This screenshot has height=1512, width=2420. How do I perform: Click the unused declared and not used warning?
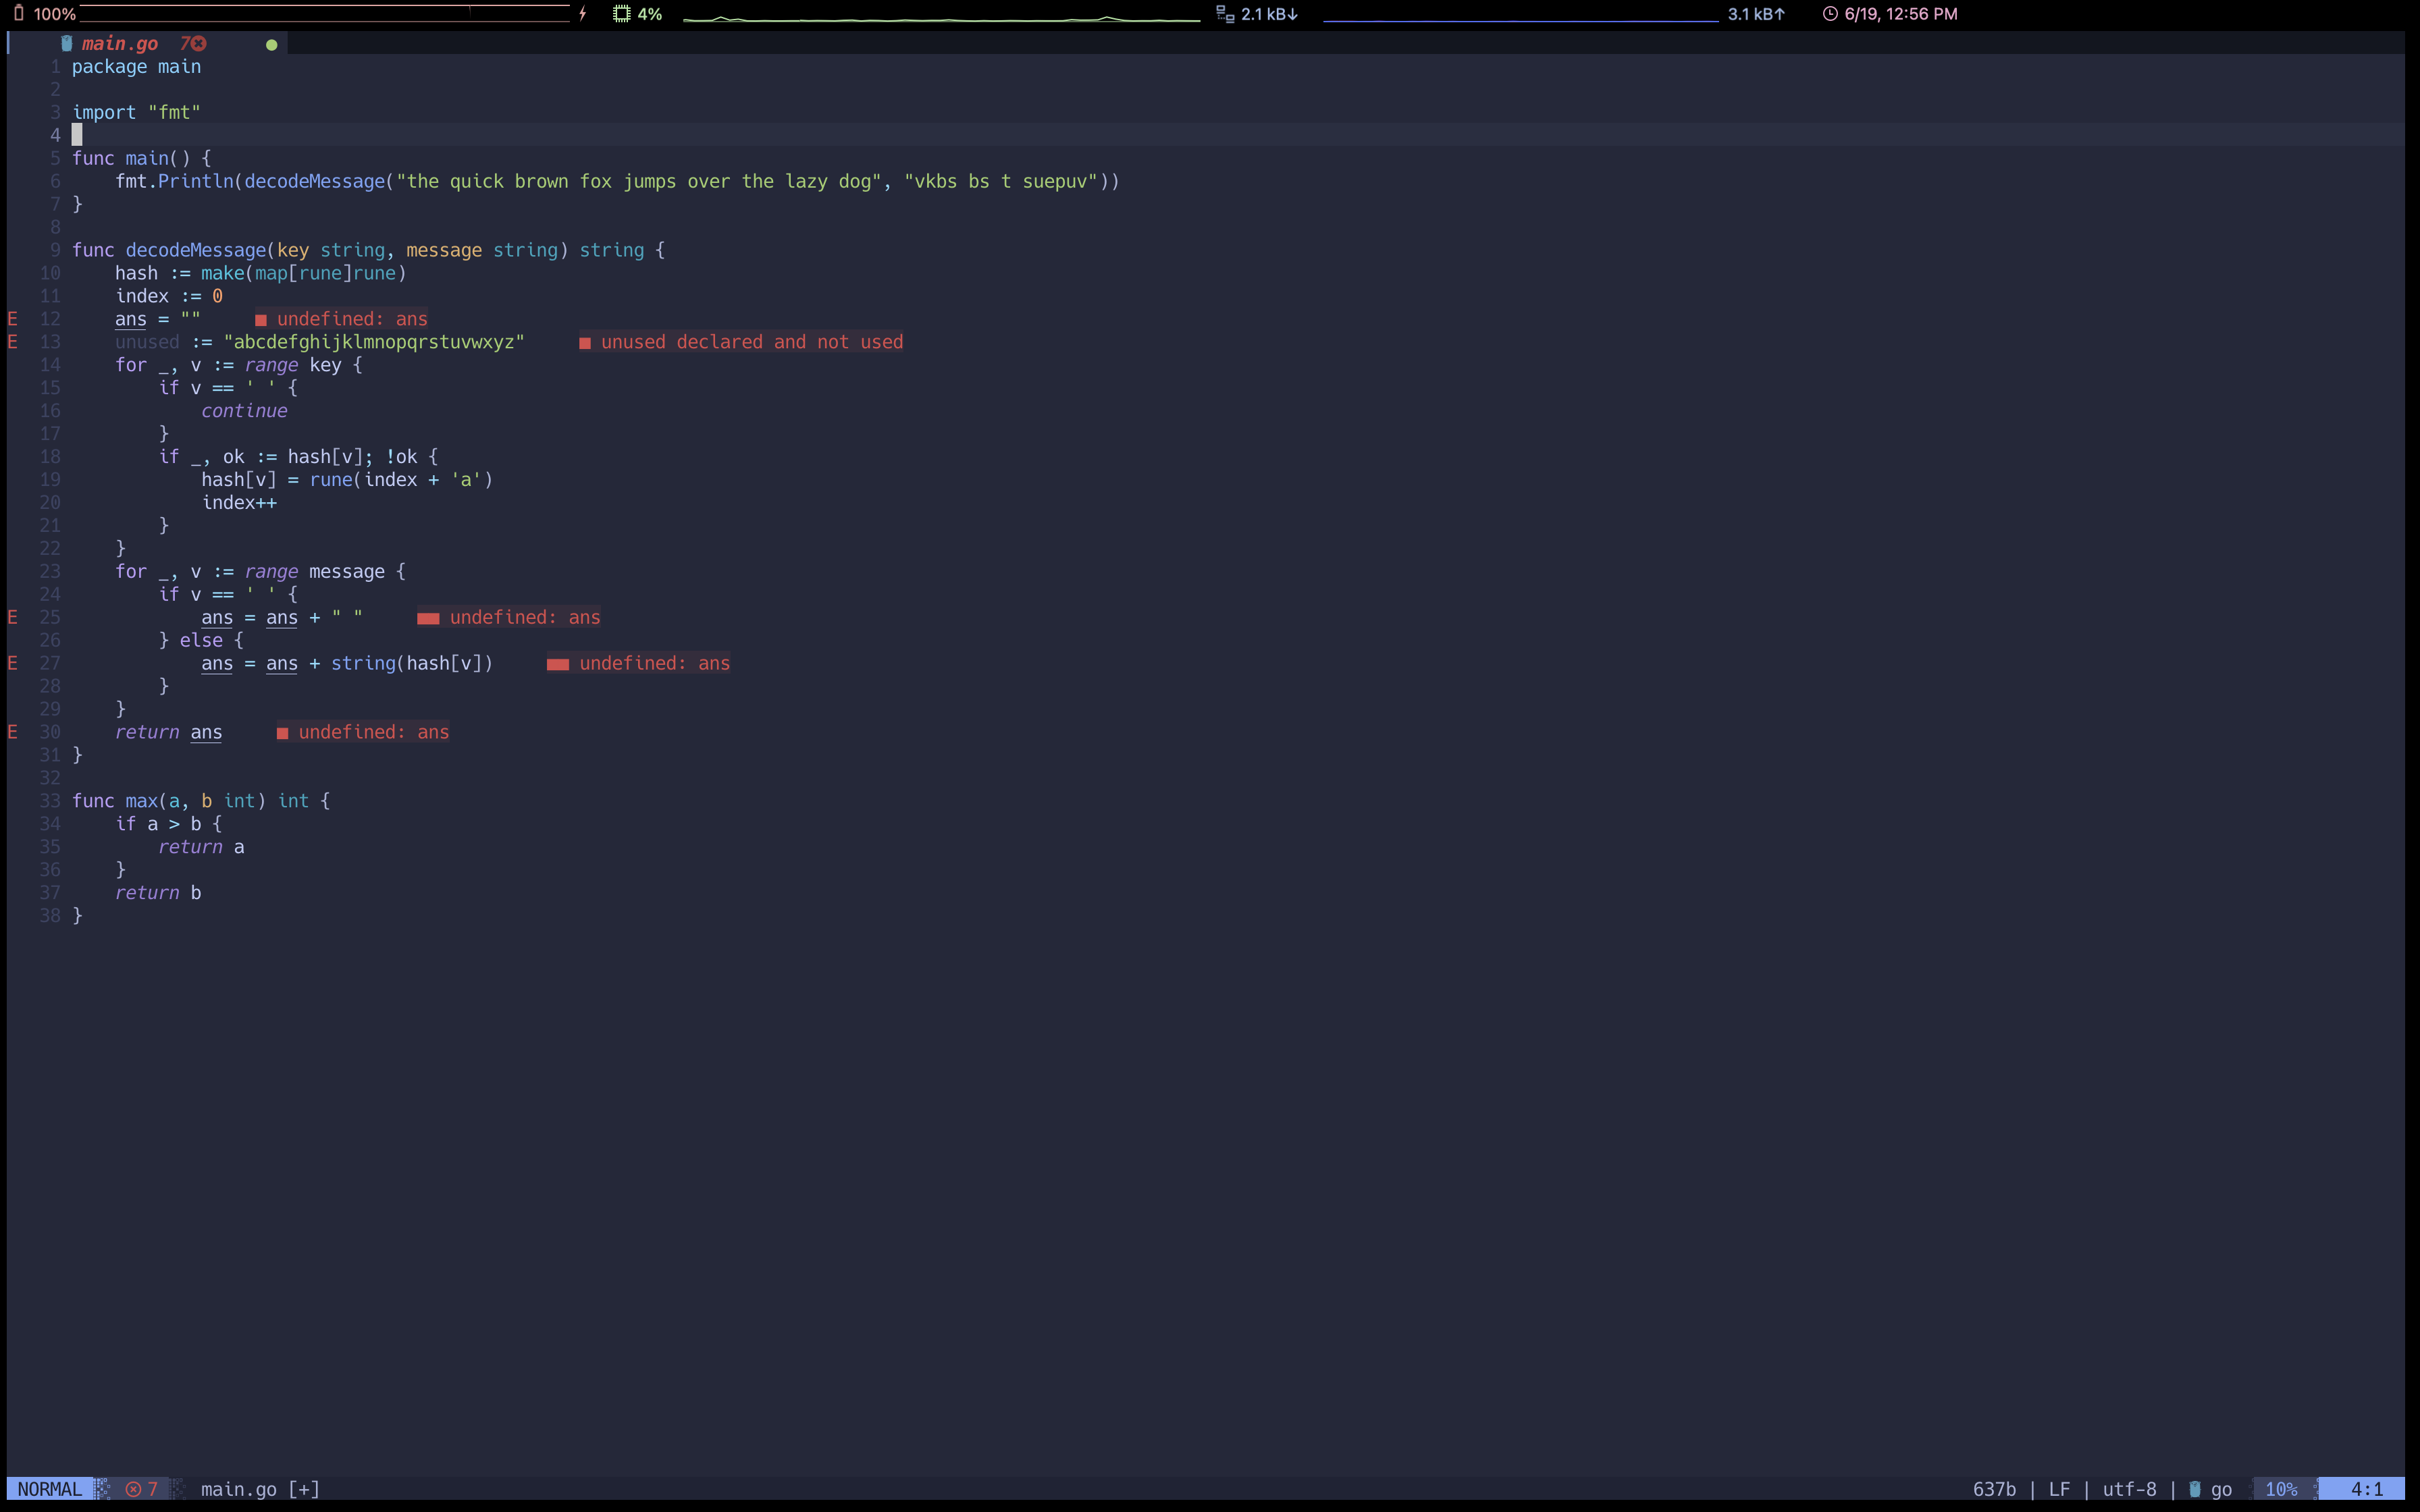(743, 341)
